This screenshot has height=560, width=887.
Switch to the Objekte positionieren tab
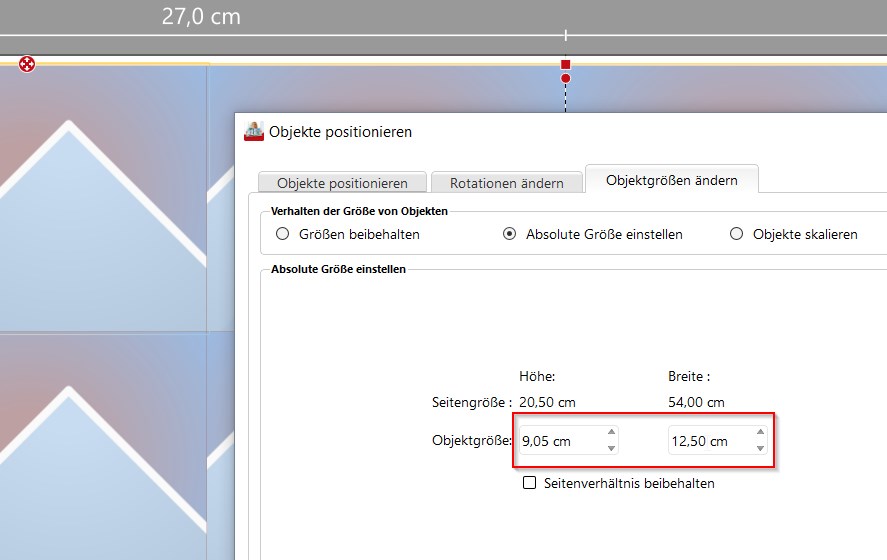click(x=342, y=183)
